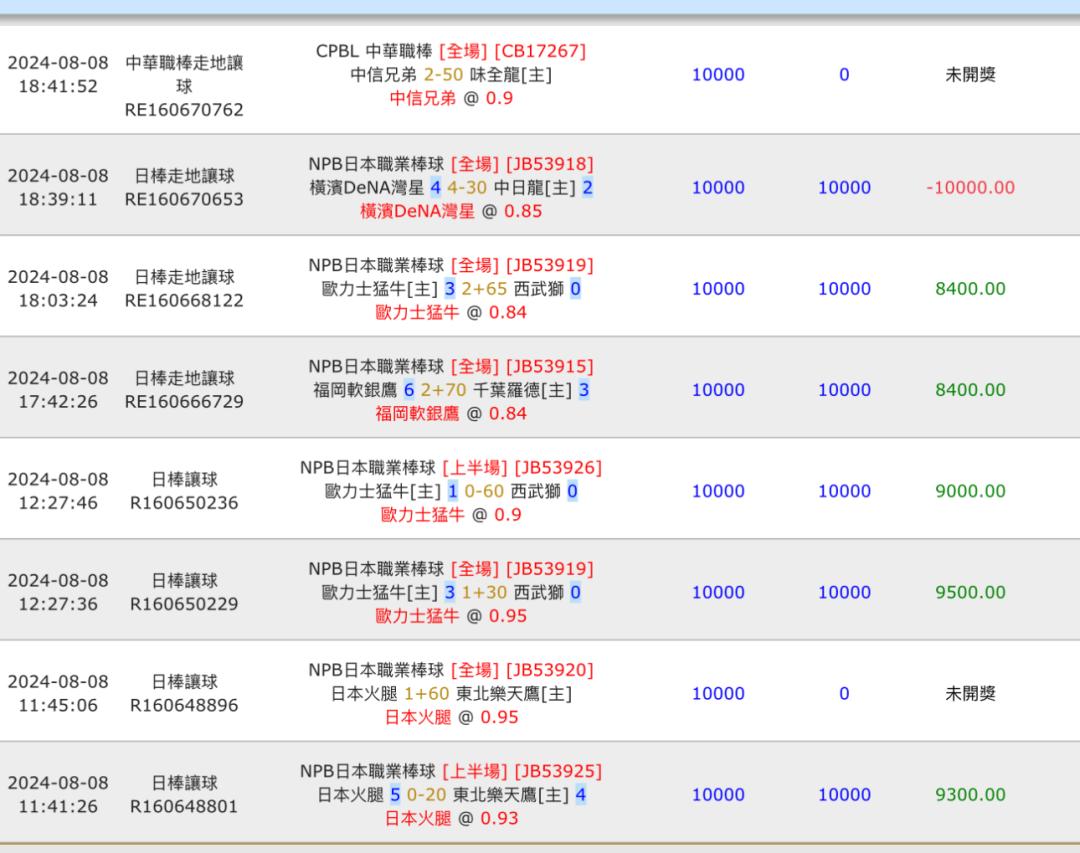Select order number RE160670762

184,110
